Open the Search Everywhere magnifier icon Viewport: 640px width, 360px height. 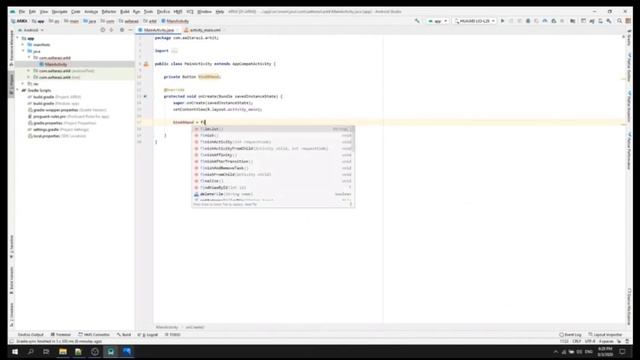[620, 21]
